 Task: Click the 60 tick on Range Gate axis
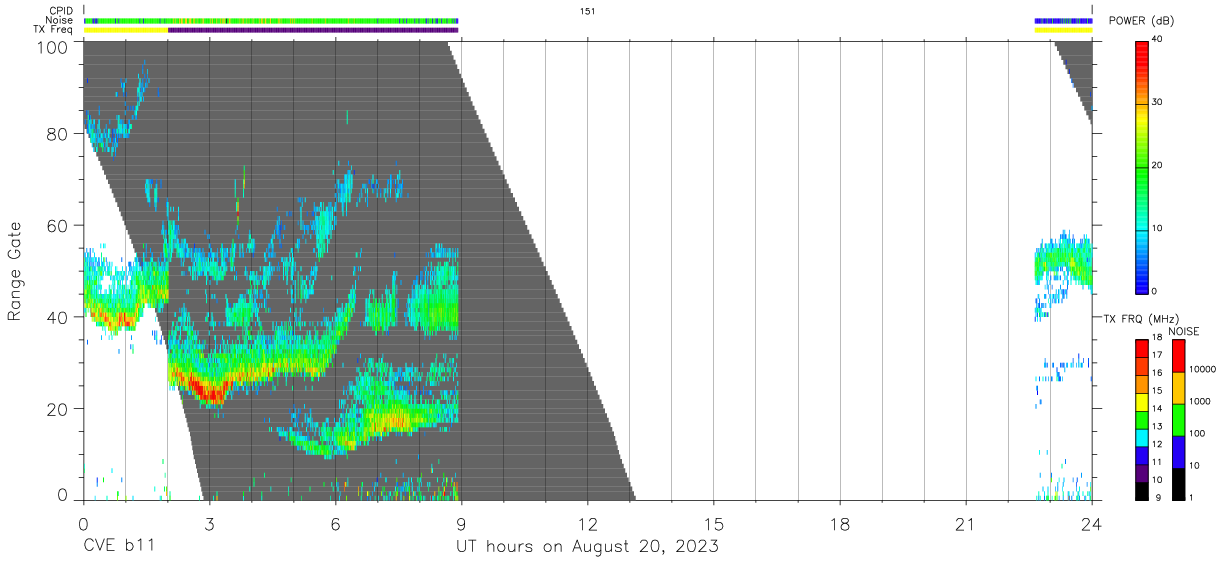[57, 225]
